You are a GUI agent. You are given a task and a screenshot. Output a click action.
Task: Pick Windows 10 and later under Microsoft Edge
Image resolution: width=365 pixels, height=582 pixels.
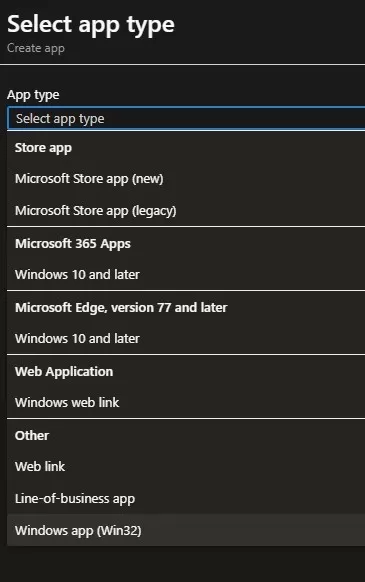point(186,339)
